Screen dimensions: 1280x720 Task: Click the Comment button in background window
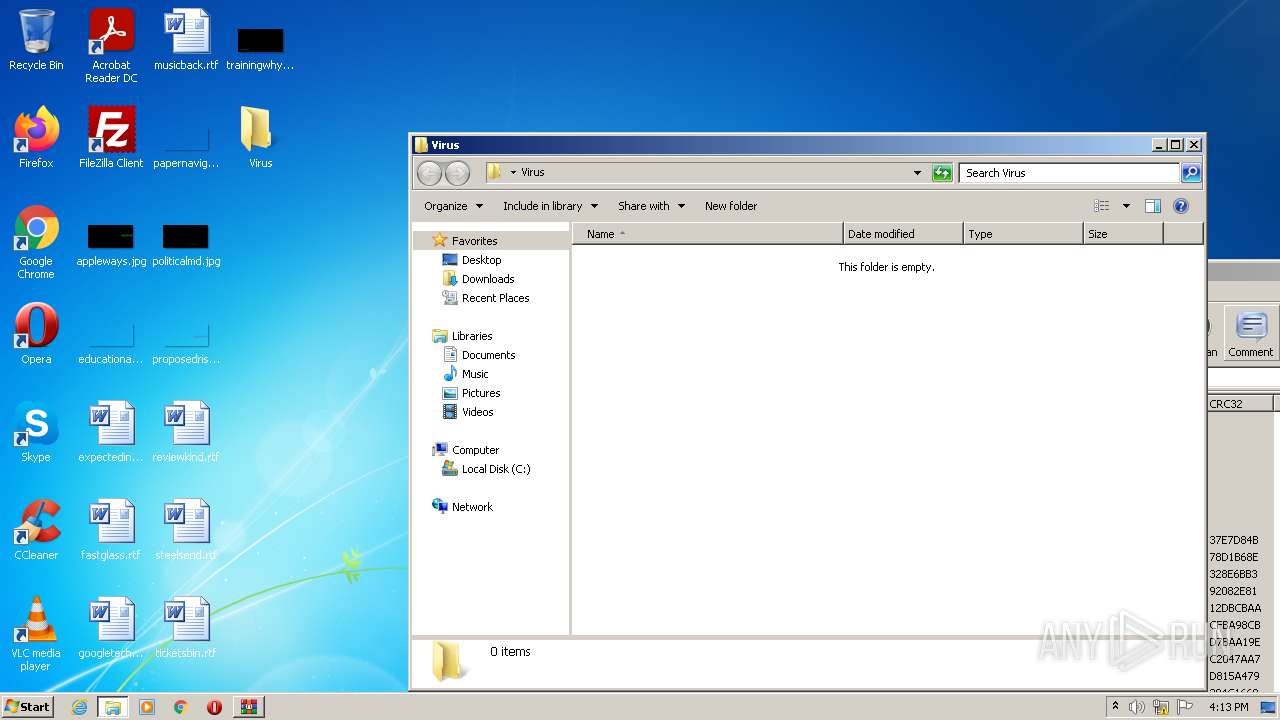click(1250, 334)
